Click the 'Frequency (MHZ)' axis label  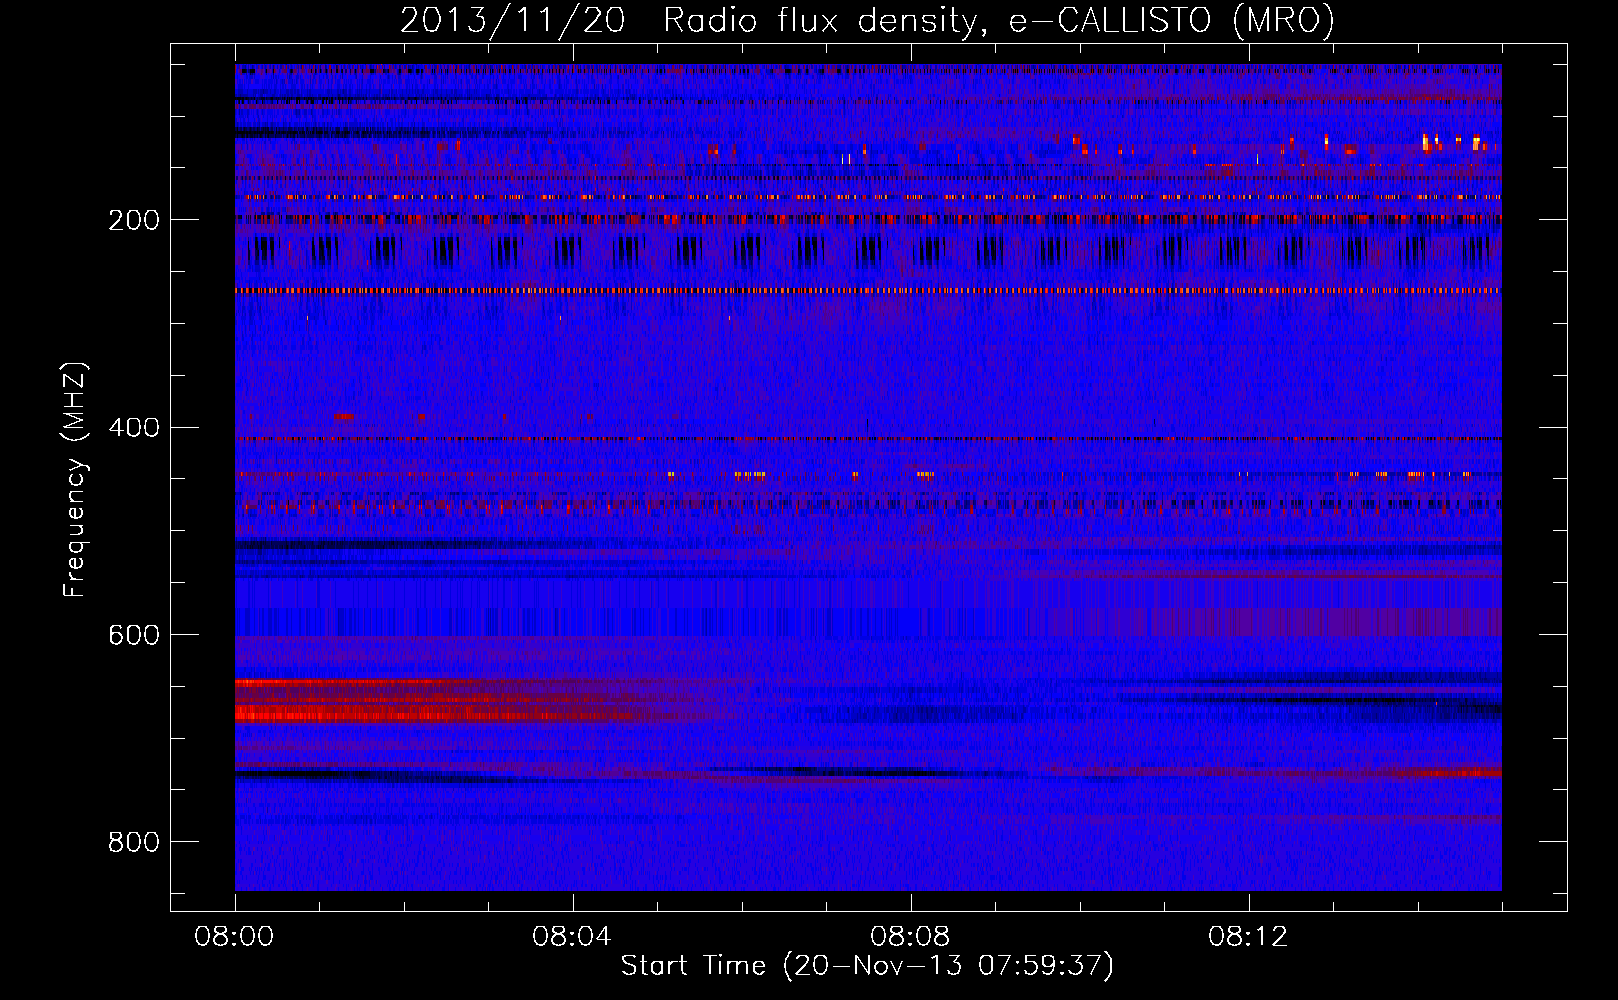(75, 479)
